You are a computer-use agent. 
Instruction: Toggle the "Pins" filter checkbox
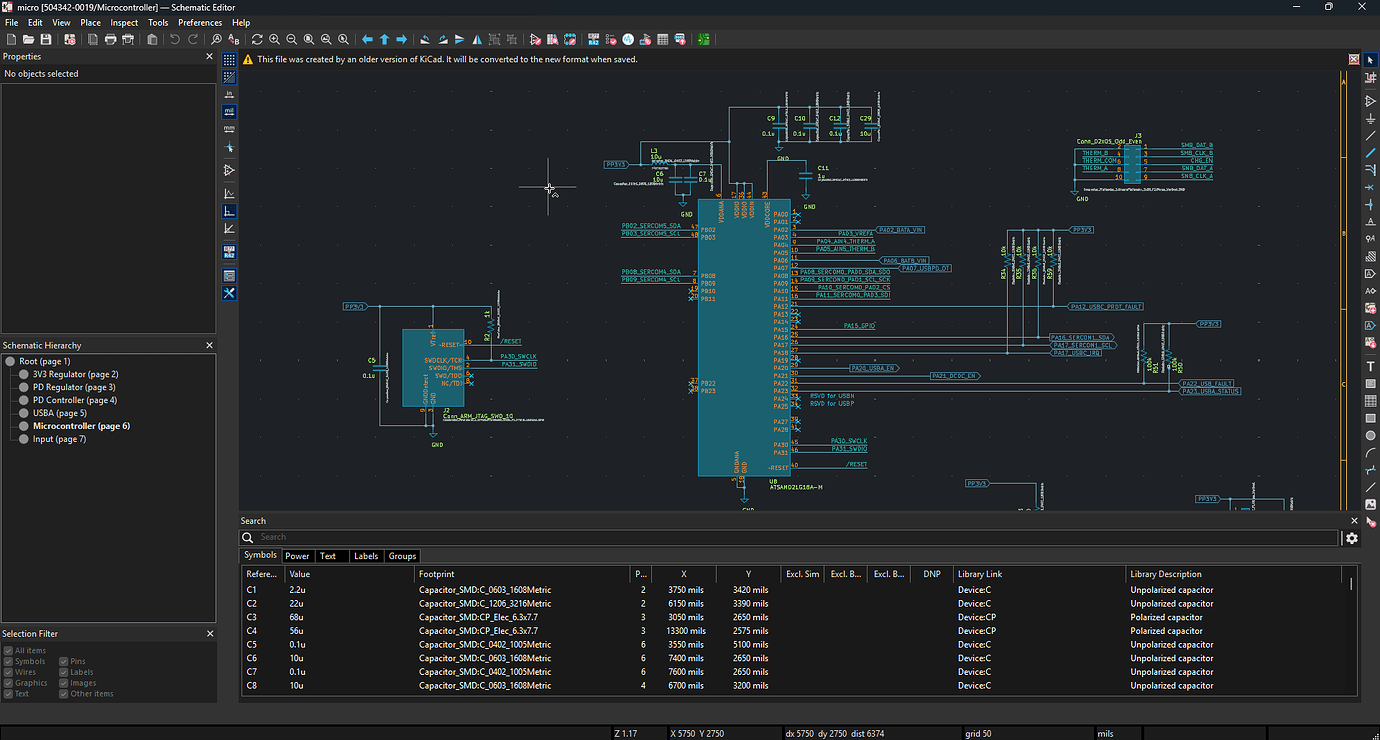point(62,661)
